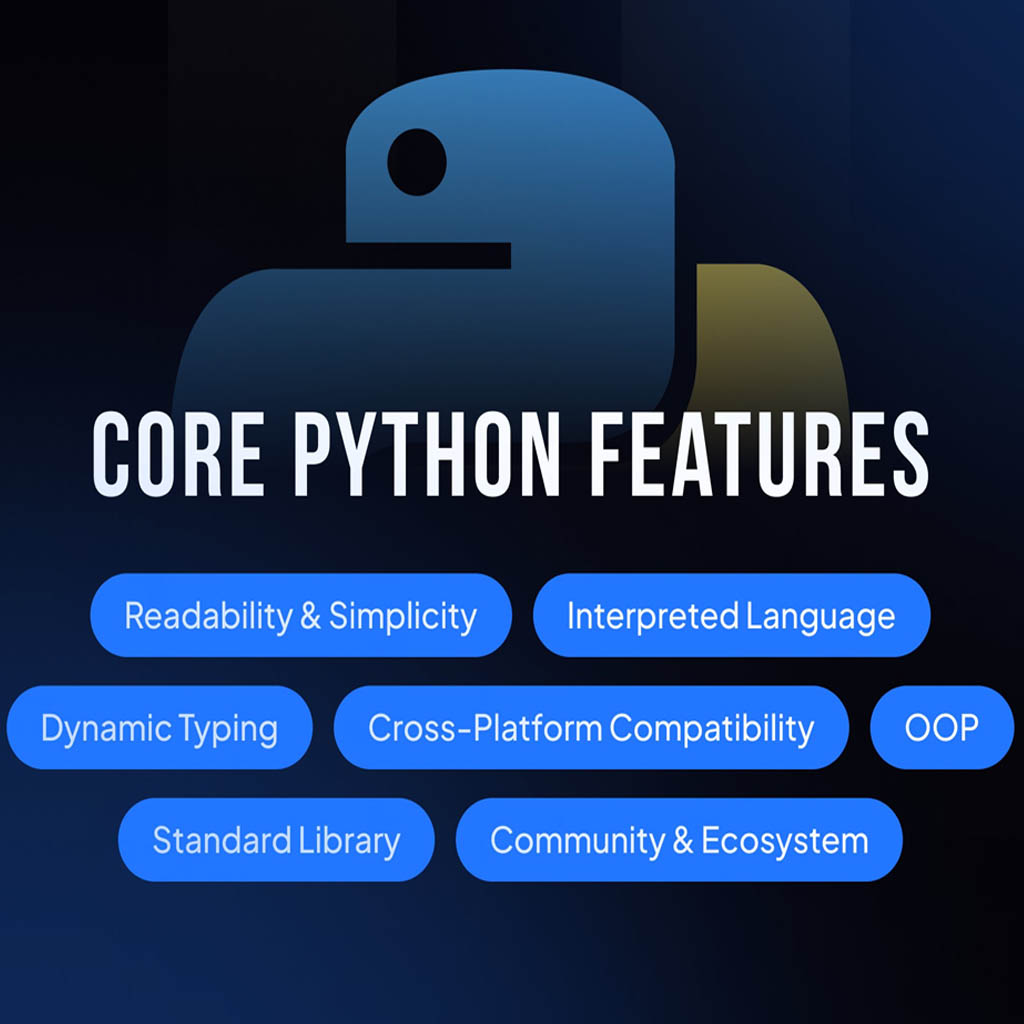Select the Interpreted Language pill
1024x1024 pixels.
point(731,615)
